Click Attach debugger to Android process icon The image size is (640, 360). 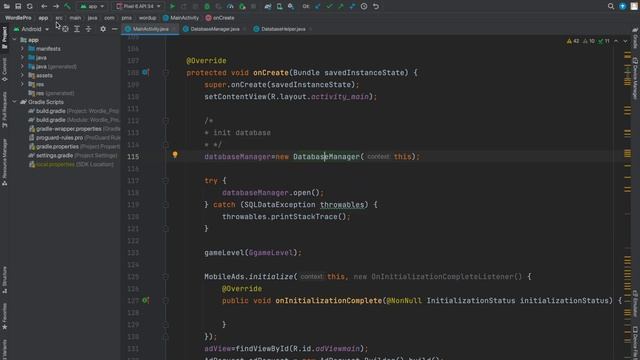pyautogui.click(x=242, y=7)
